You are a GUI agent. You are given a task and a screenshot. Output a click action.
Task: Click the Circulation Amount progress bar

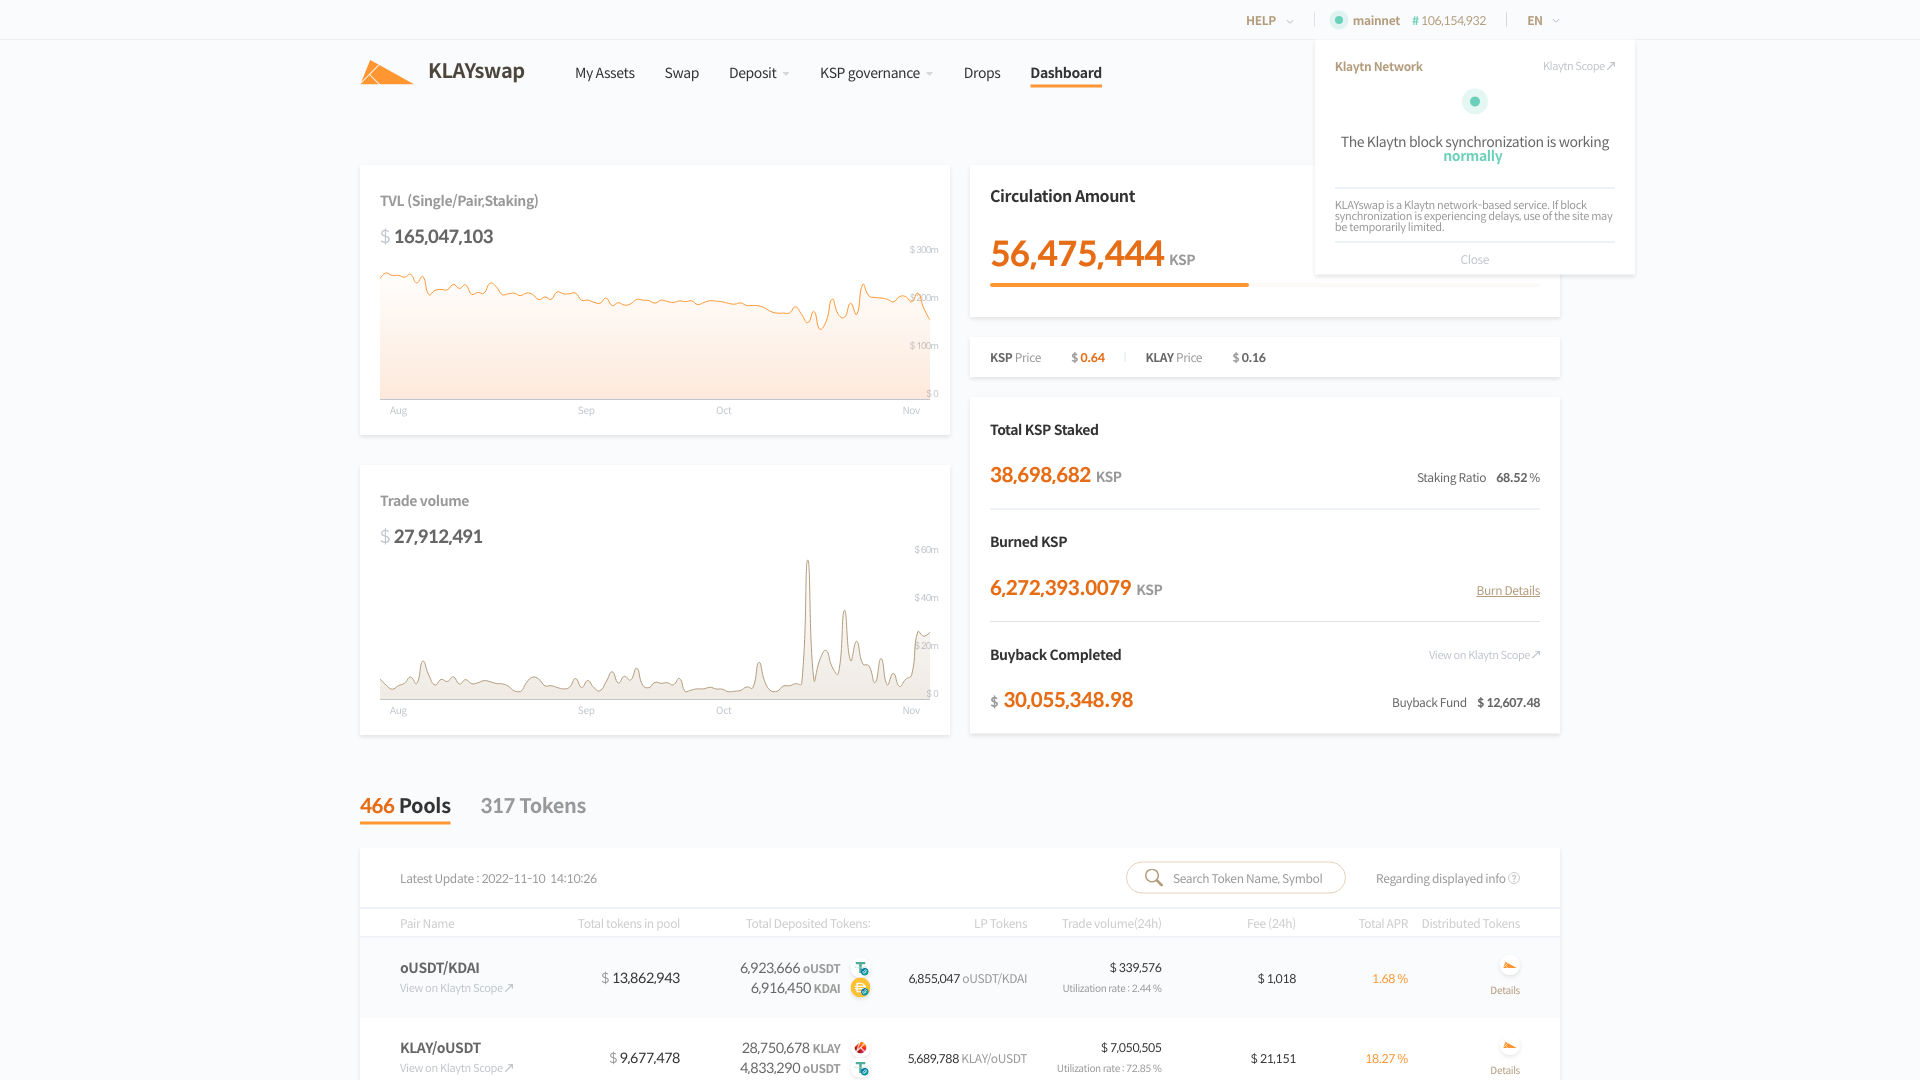coord(1264,285)
